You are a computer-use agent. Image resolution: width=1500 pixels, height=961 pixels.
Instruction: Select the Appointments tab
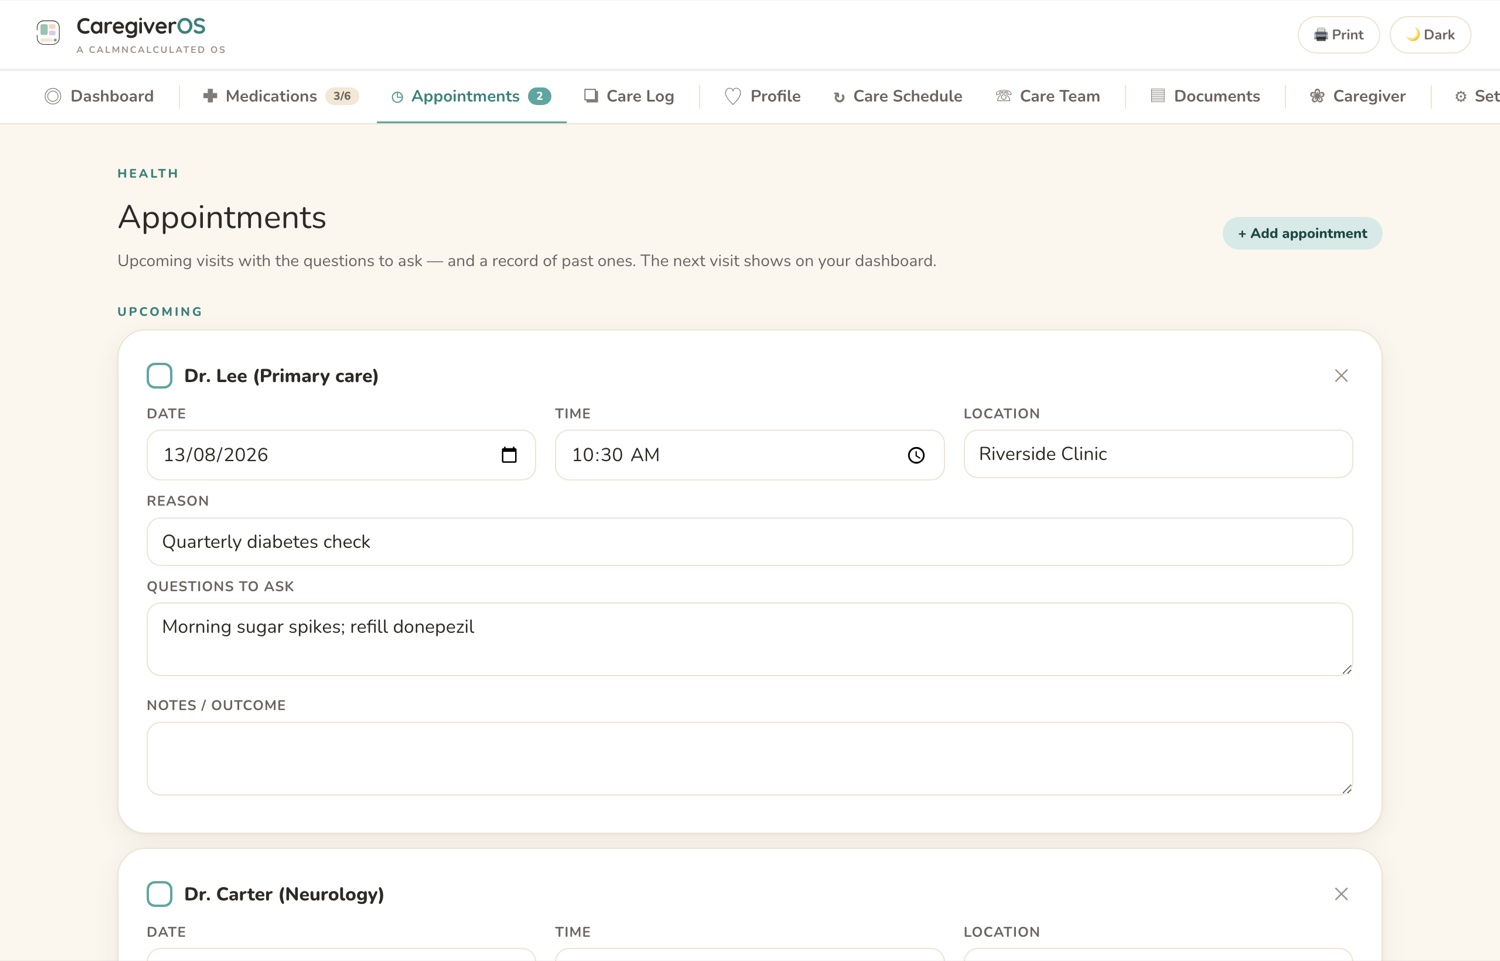point(471,96)
